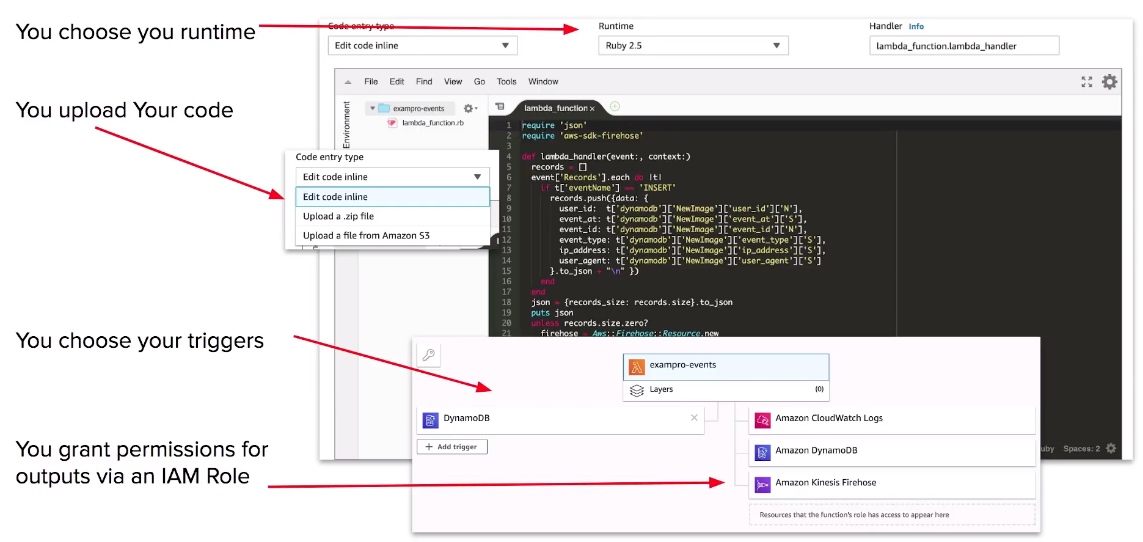Click code line puts json
Viewport: 1143px width, 542px height.
pos(552,313)
